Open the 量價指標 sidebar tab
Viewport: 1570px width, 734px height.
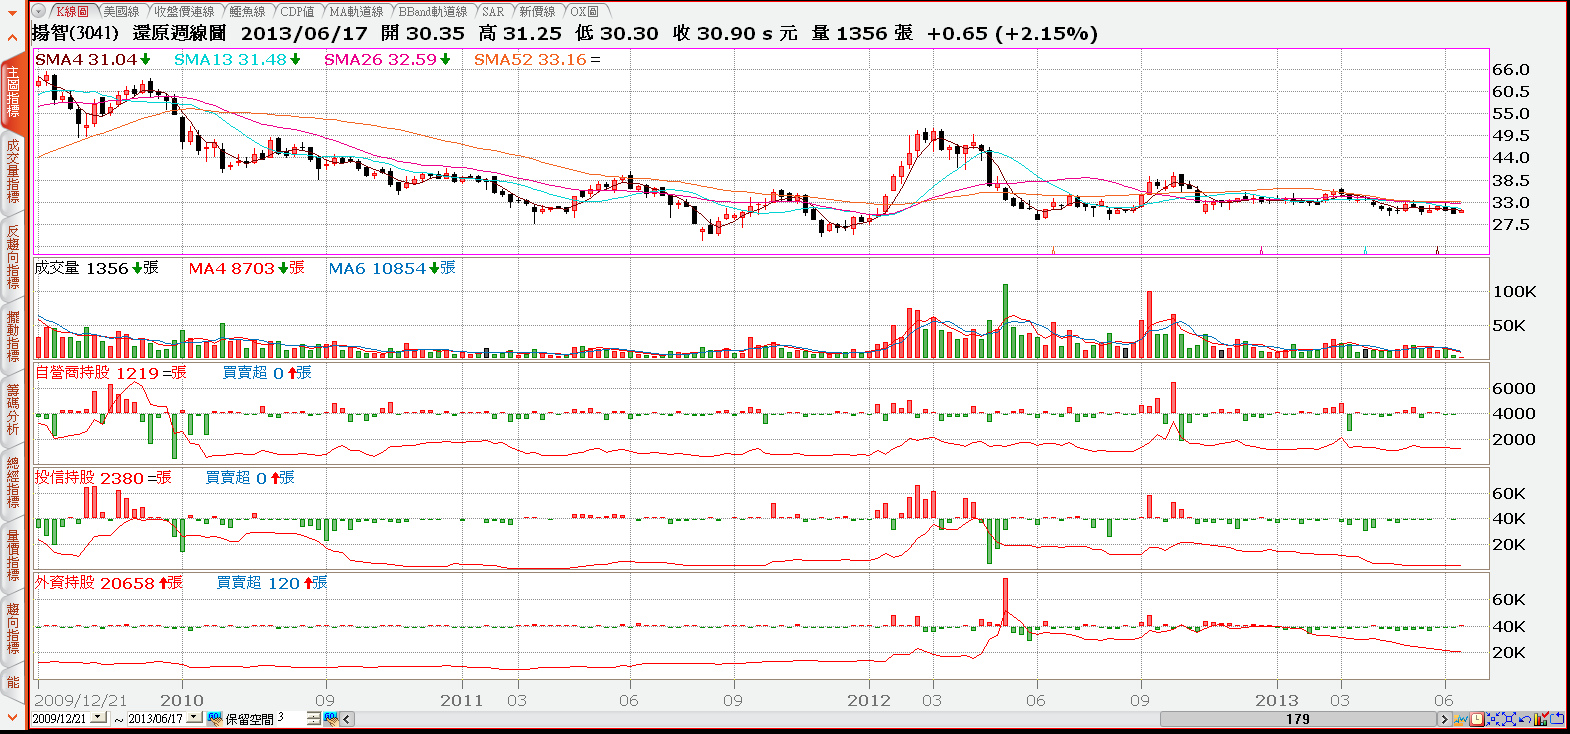point(12,555)
